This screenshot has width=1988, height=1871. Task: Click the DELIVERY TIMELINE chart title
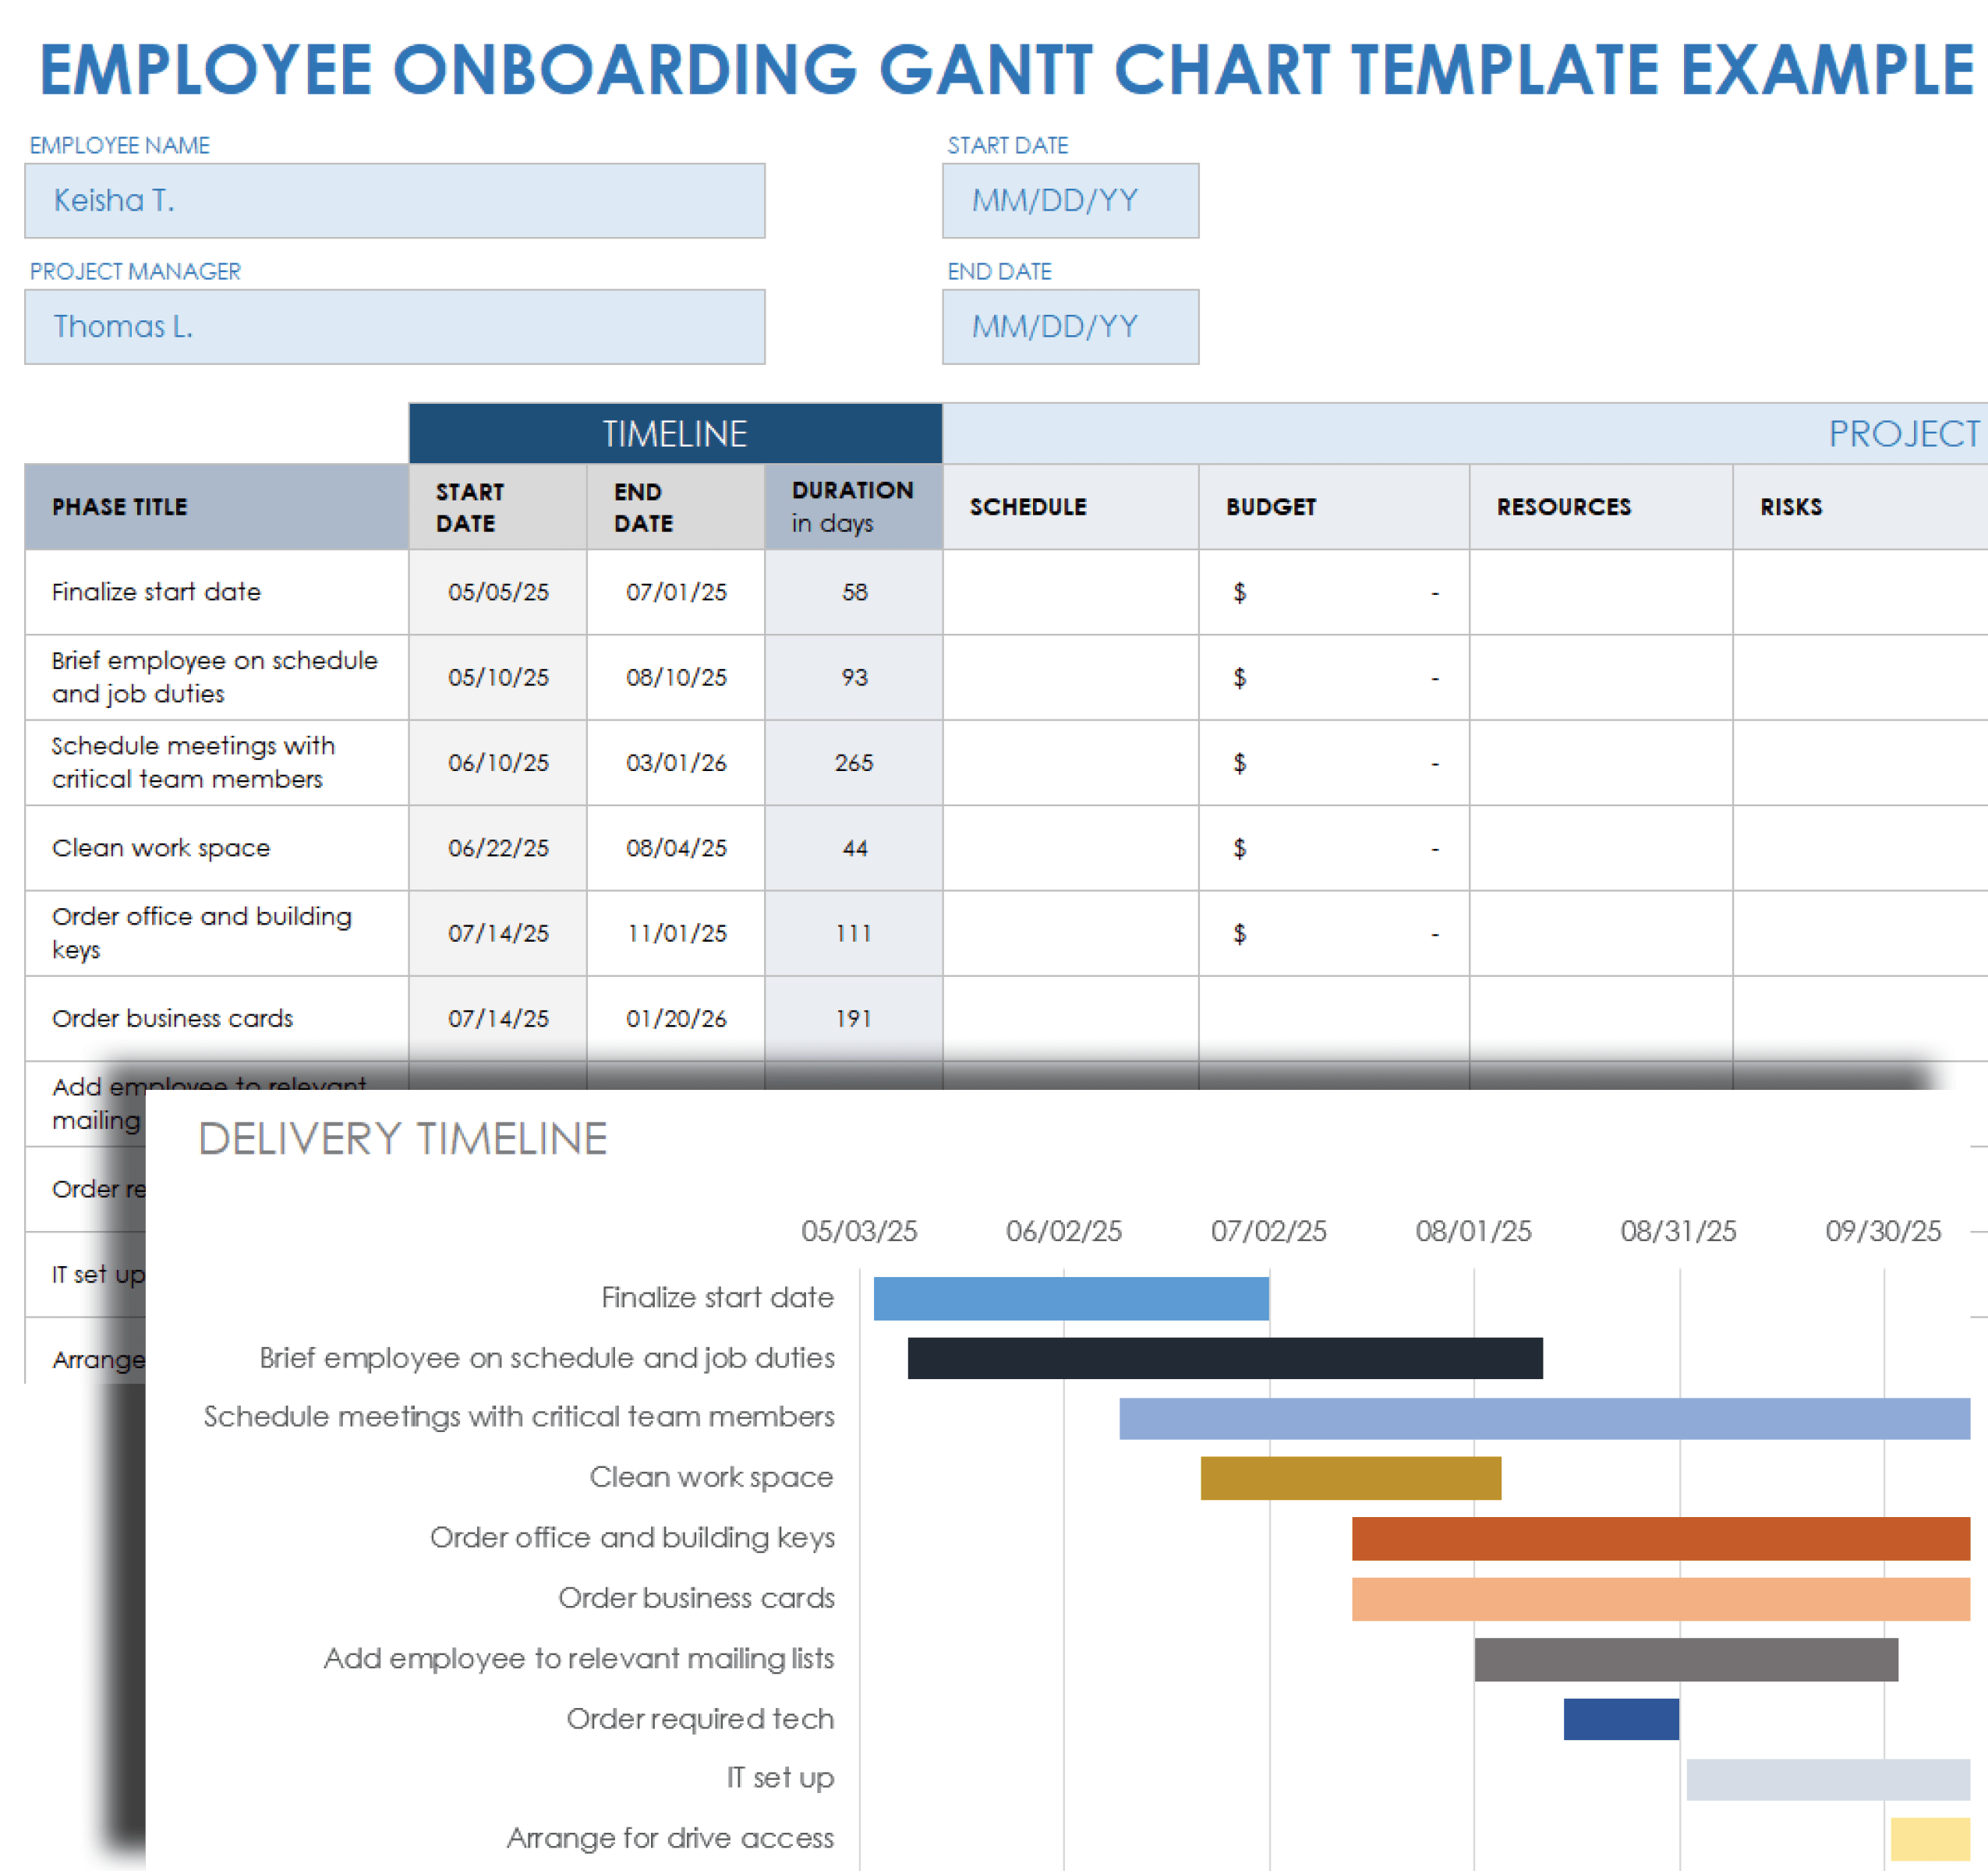click(403, 1137)
